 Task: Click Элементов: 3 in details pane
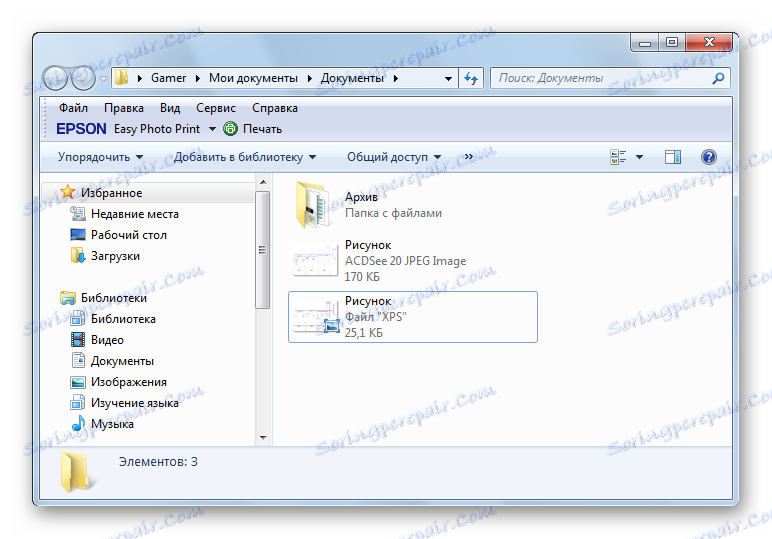158,462
